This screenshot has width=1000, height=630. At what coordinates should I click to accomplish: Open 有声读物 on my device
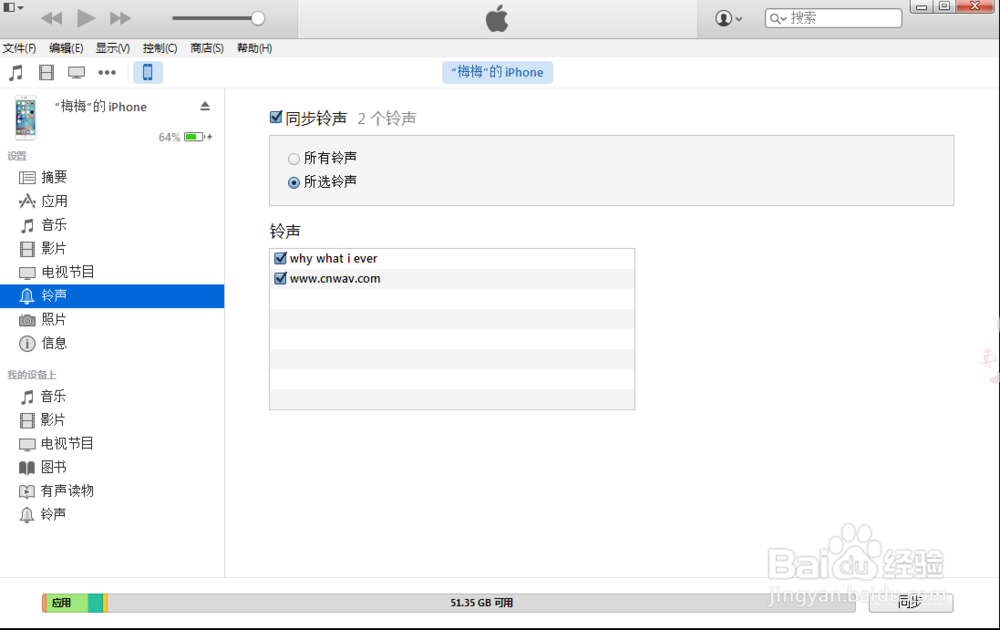pyautogui.click(x=112, y=490)
